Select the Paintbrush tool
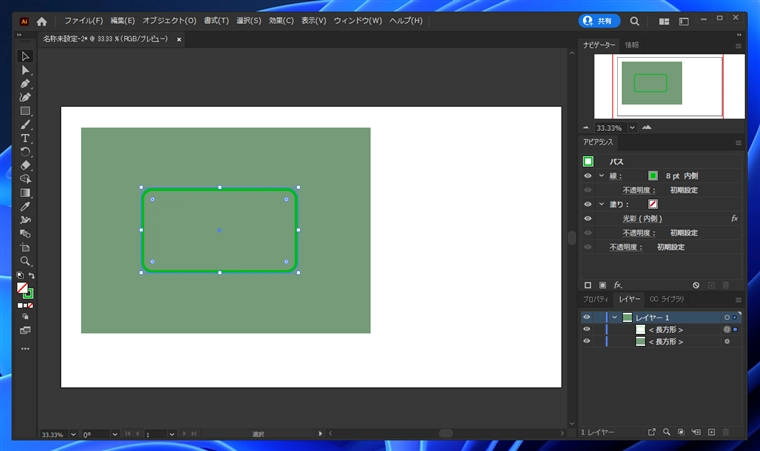760x451 pixels. (x=25, y=125)
